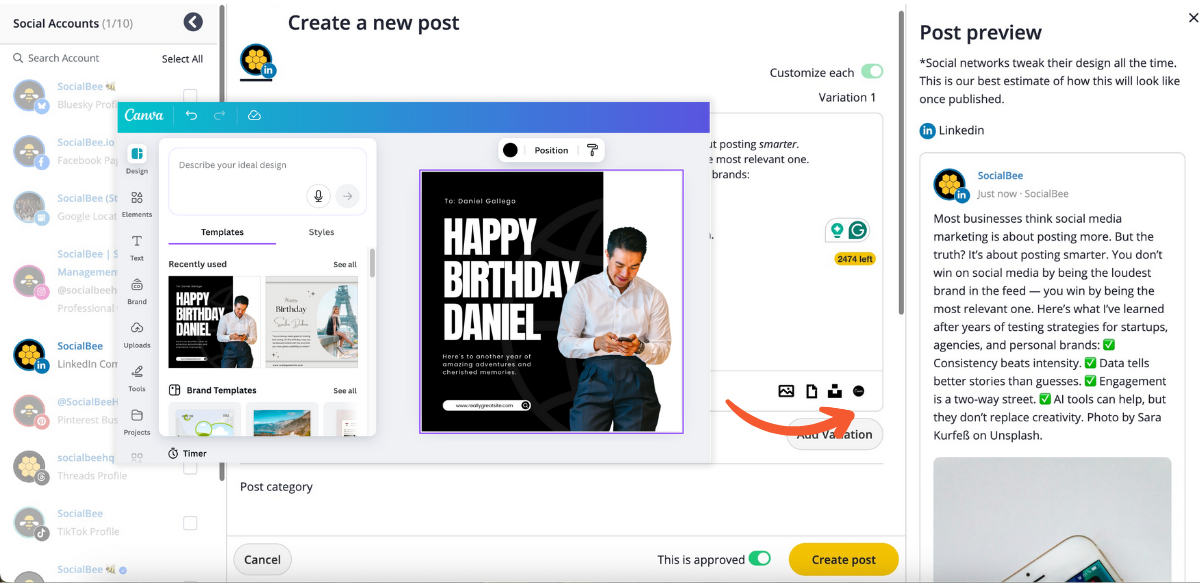Open the Elements panel in Canva
1200x587 pixels.
[137, 202]
